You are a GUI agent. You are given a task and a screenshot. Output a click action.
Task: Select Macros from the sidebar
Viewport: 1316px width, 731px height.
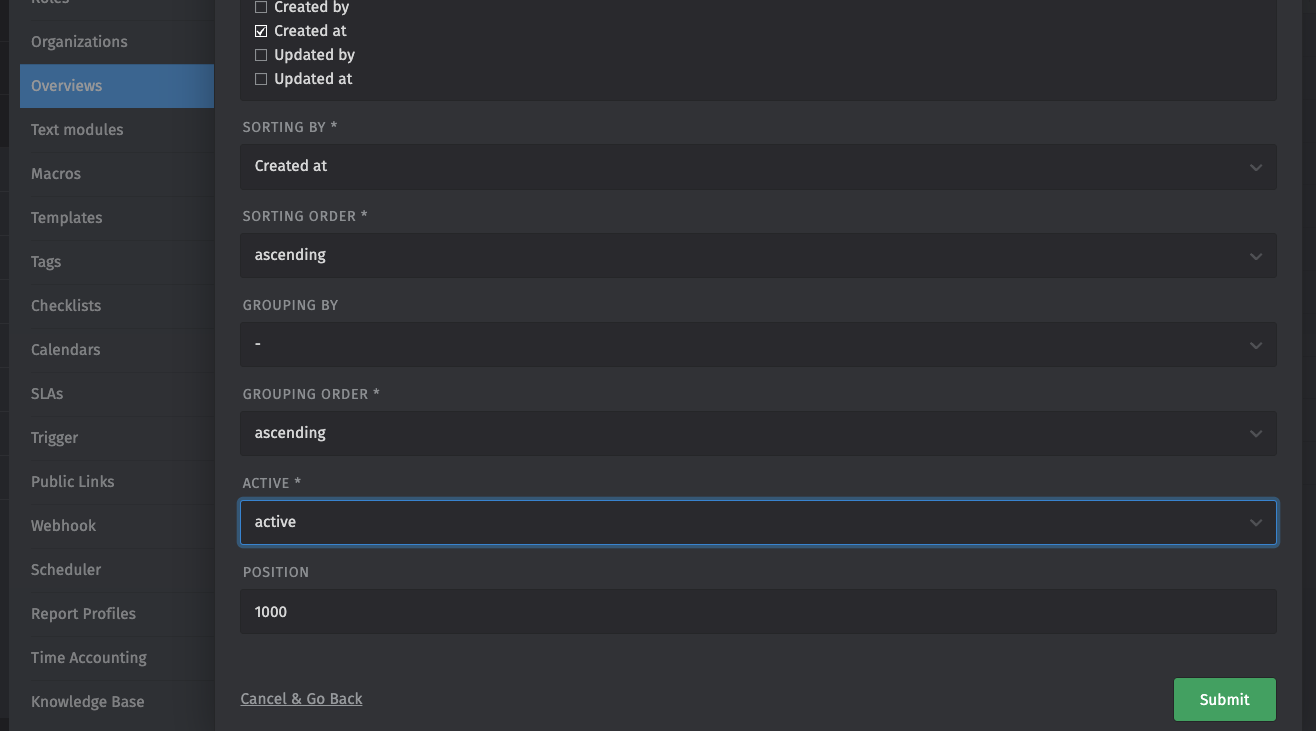pyautogui.click(x=56, y=174)
